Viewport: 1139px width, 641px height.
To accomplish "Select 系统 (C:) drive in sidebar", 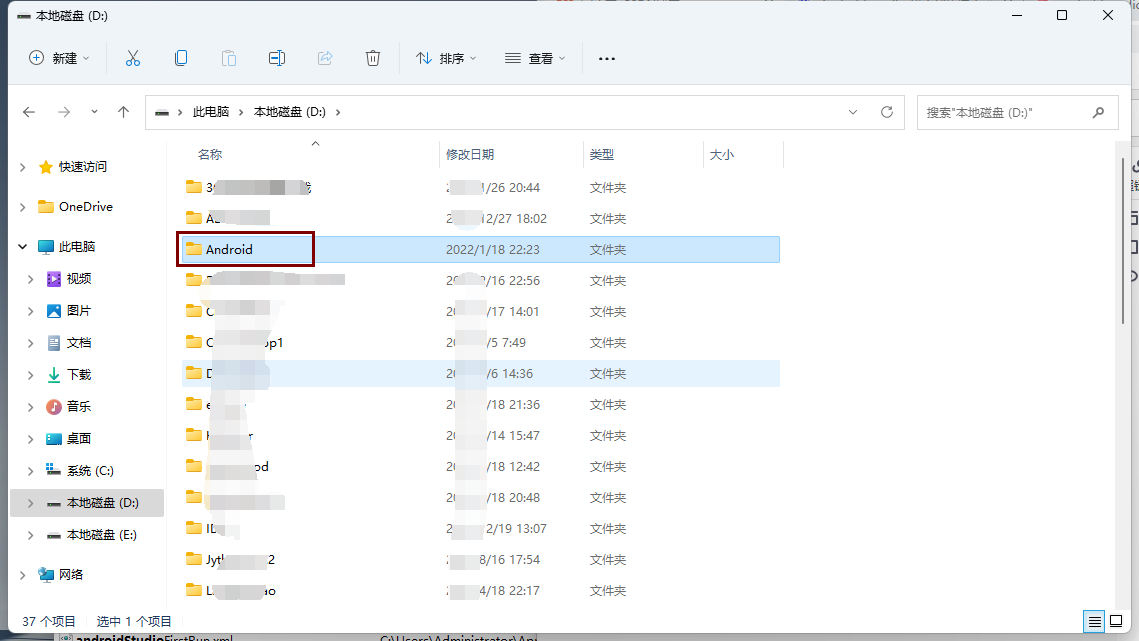I will point(91,471).
